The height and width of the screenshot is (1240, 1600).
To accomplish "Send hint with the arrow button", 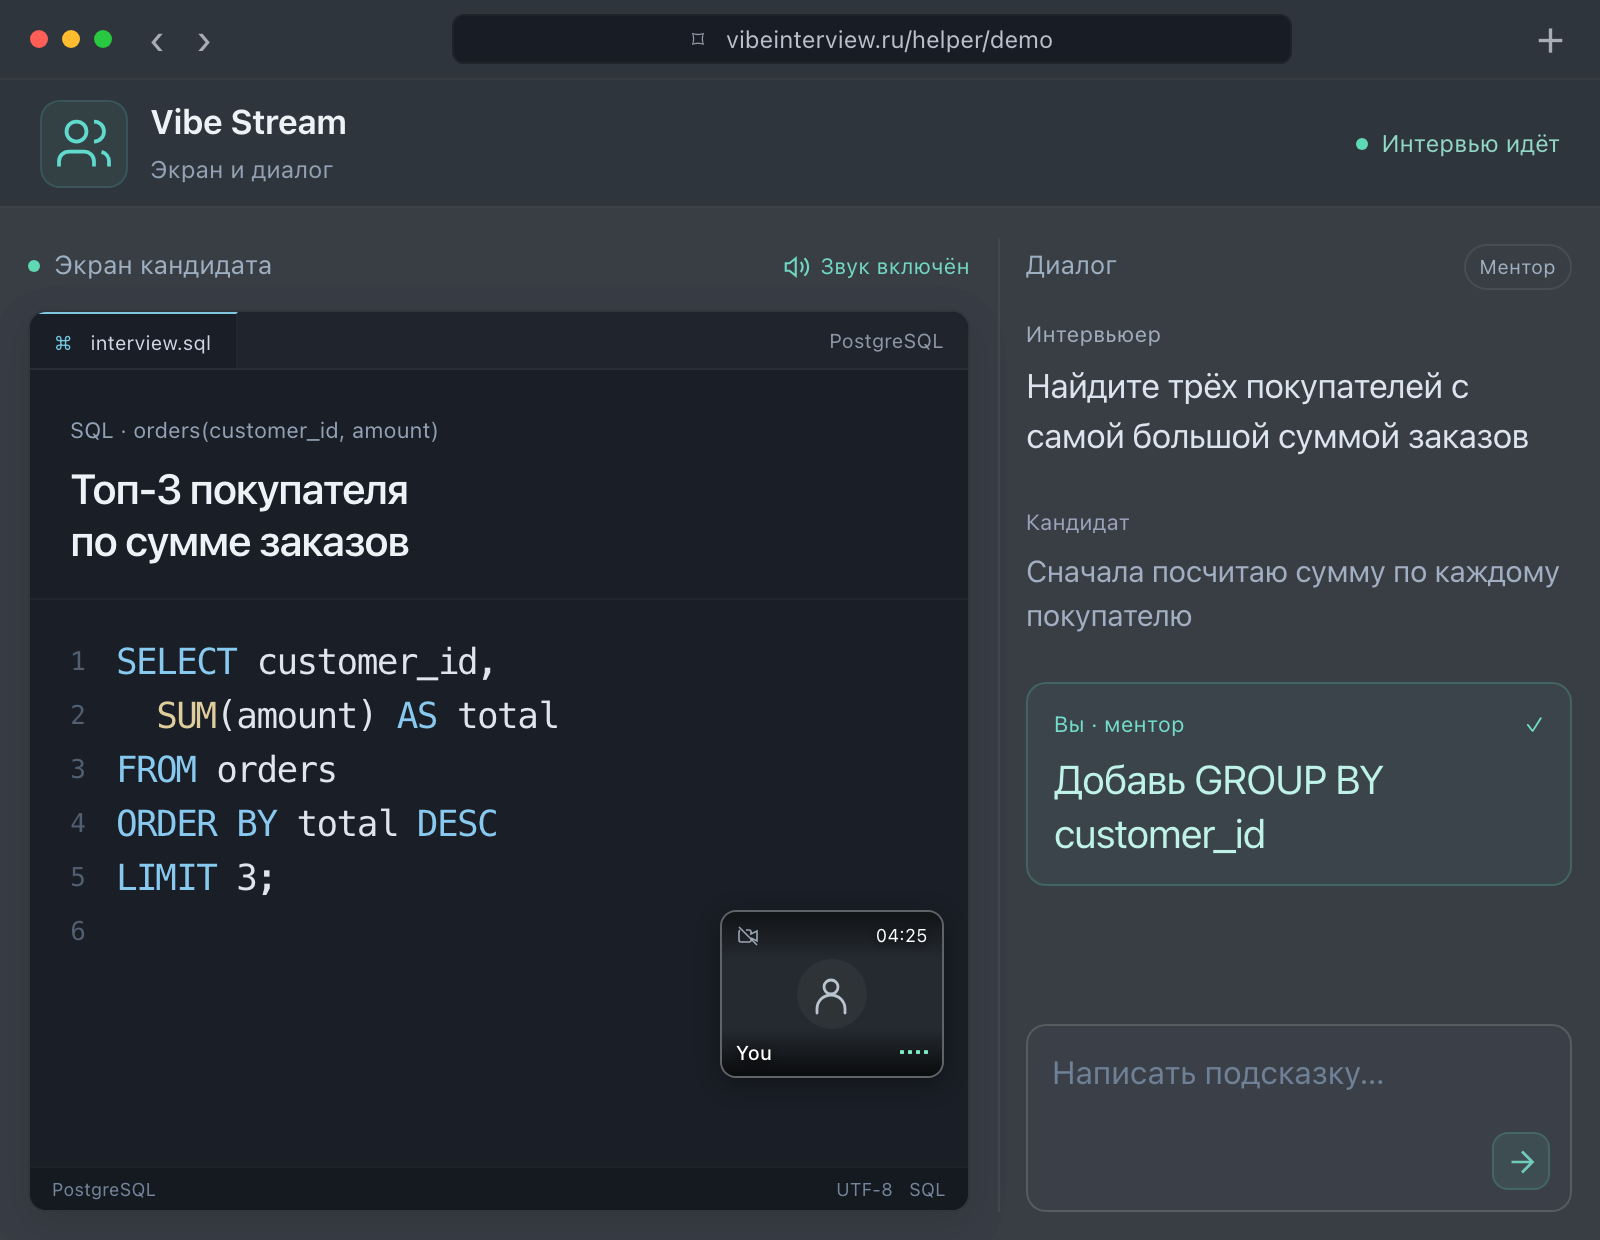I will point(1521,1161).
